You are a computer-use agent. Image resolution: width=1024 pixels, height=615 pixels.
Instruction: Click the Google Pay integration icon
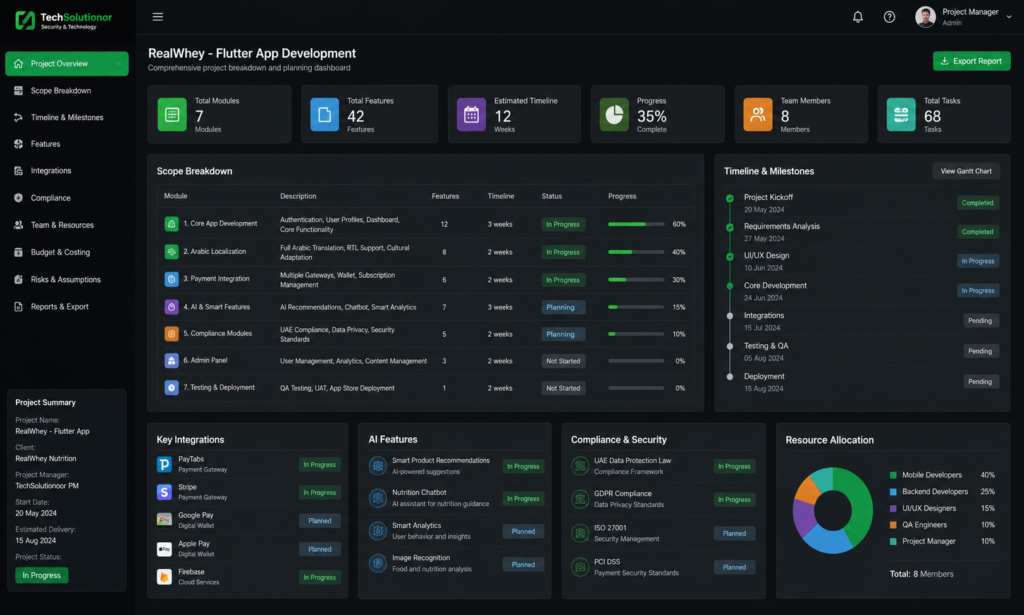tap(165, 520)
